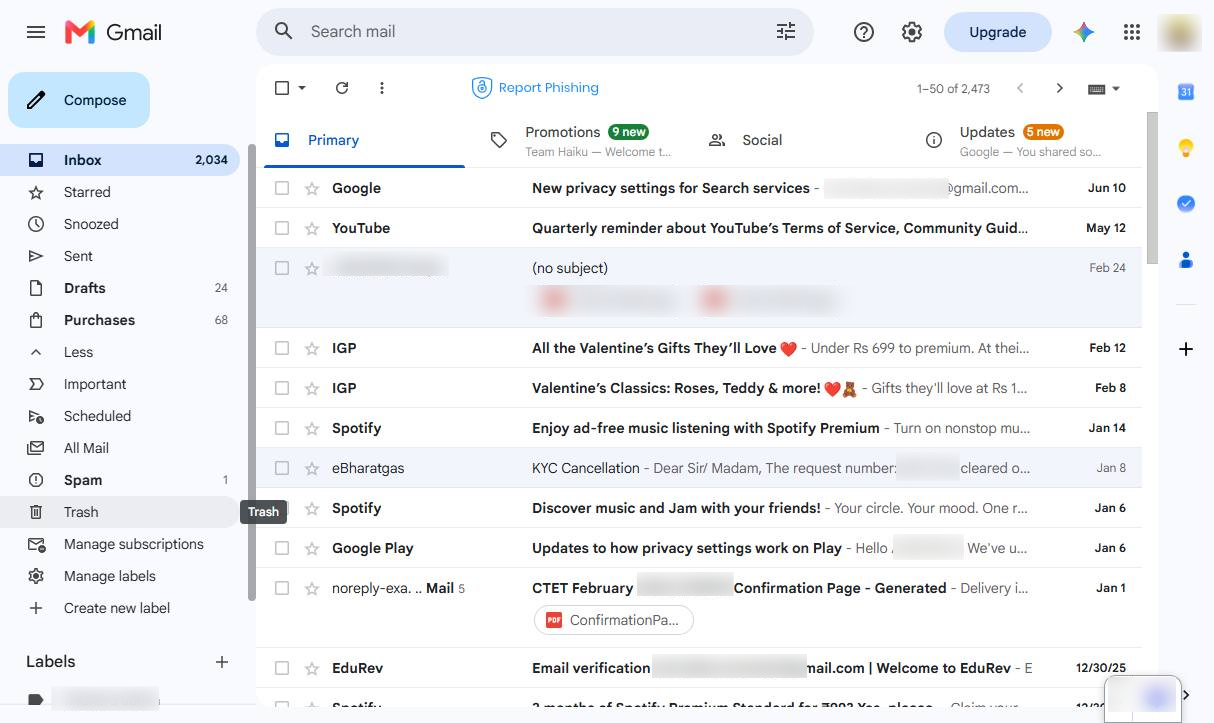This screenshot has width=1214, height=723.
Task: Click the email list vertical scrollbar
Action: point(1152,188)
